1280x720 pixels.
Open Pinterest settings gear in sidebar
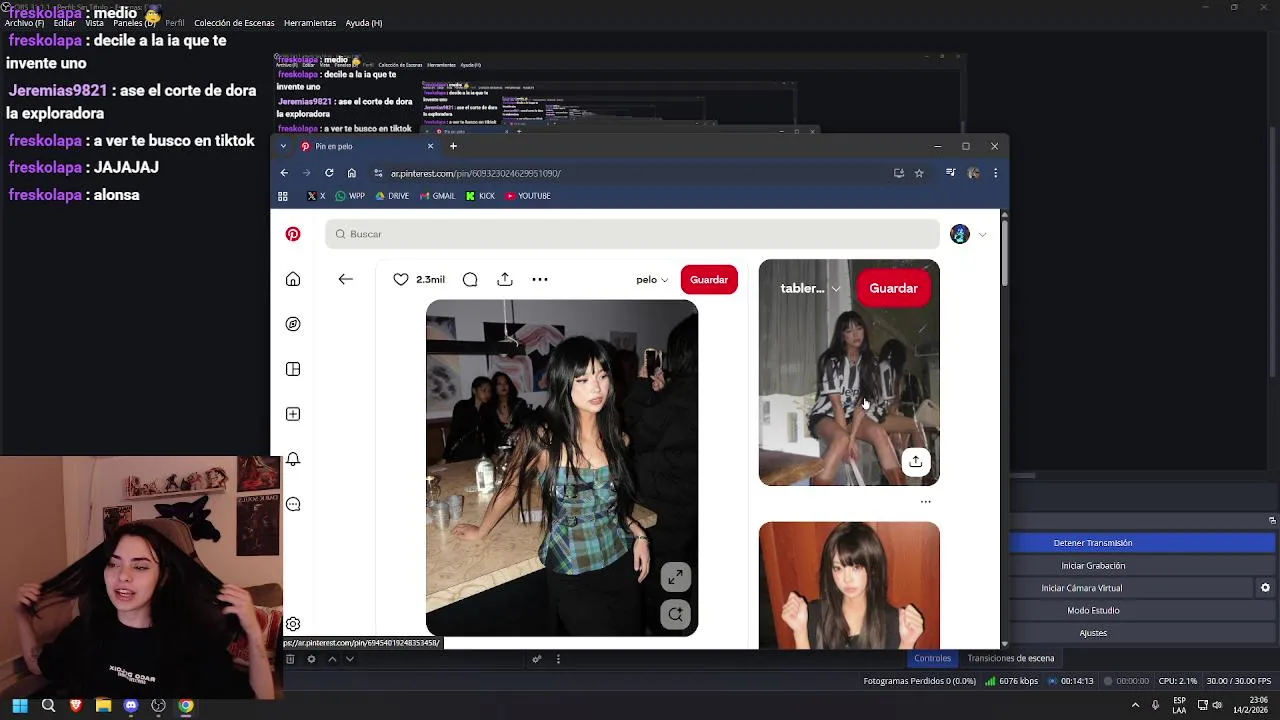[293, 624]
